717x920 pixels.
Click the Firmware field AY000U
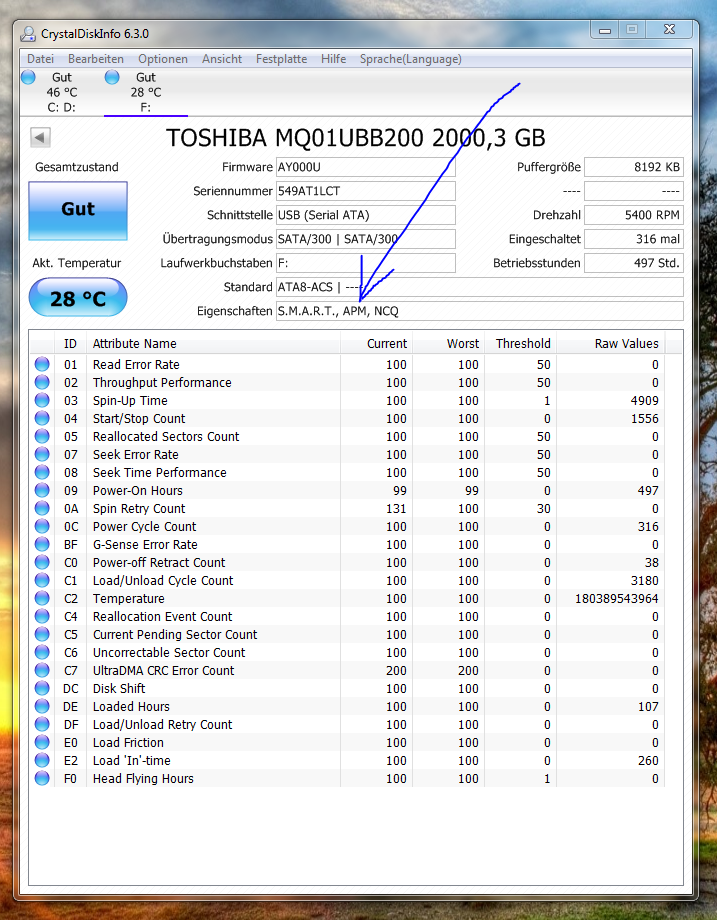366,167
